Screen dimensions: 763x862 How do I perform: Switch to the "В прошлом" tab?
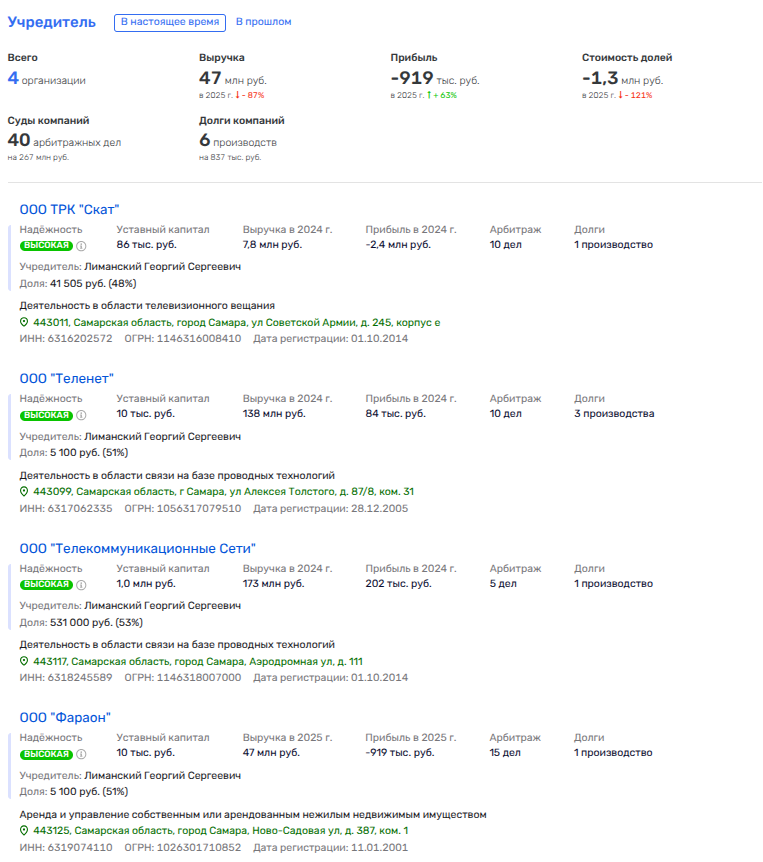(x=264, y=22)
